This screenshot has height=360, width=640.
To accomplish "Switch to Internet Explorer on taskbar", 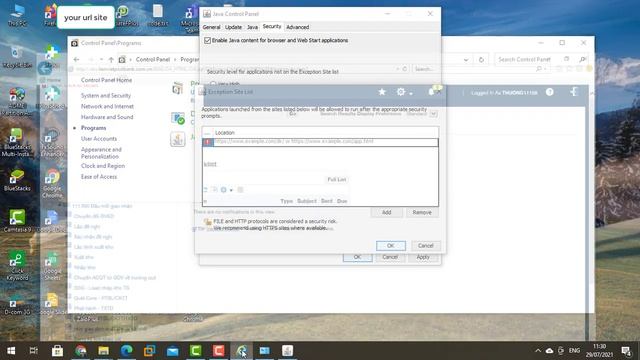I will [x=242, y=351].
